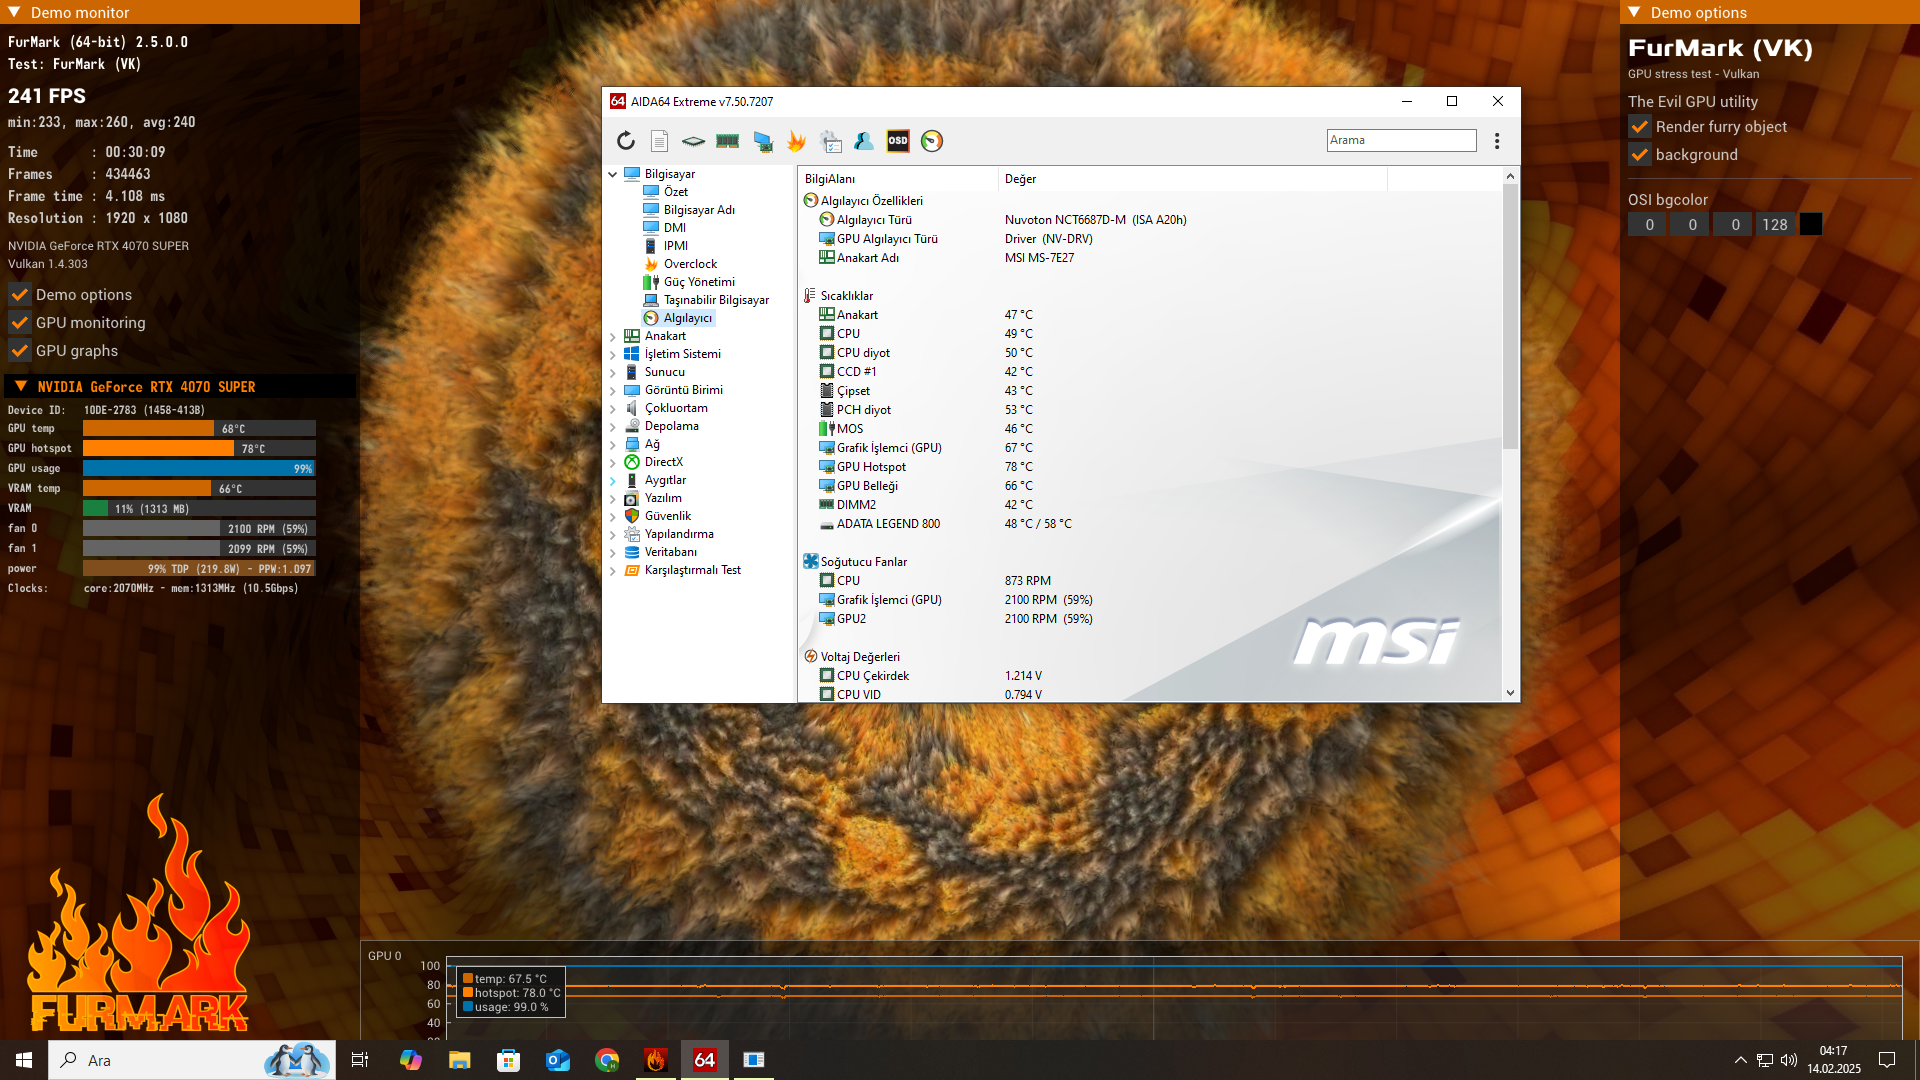The image size is (1920, 1080).
Task: Click the memory RAM module toolbar icon
Action: click(x=727, y=141)
